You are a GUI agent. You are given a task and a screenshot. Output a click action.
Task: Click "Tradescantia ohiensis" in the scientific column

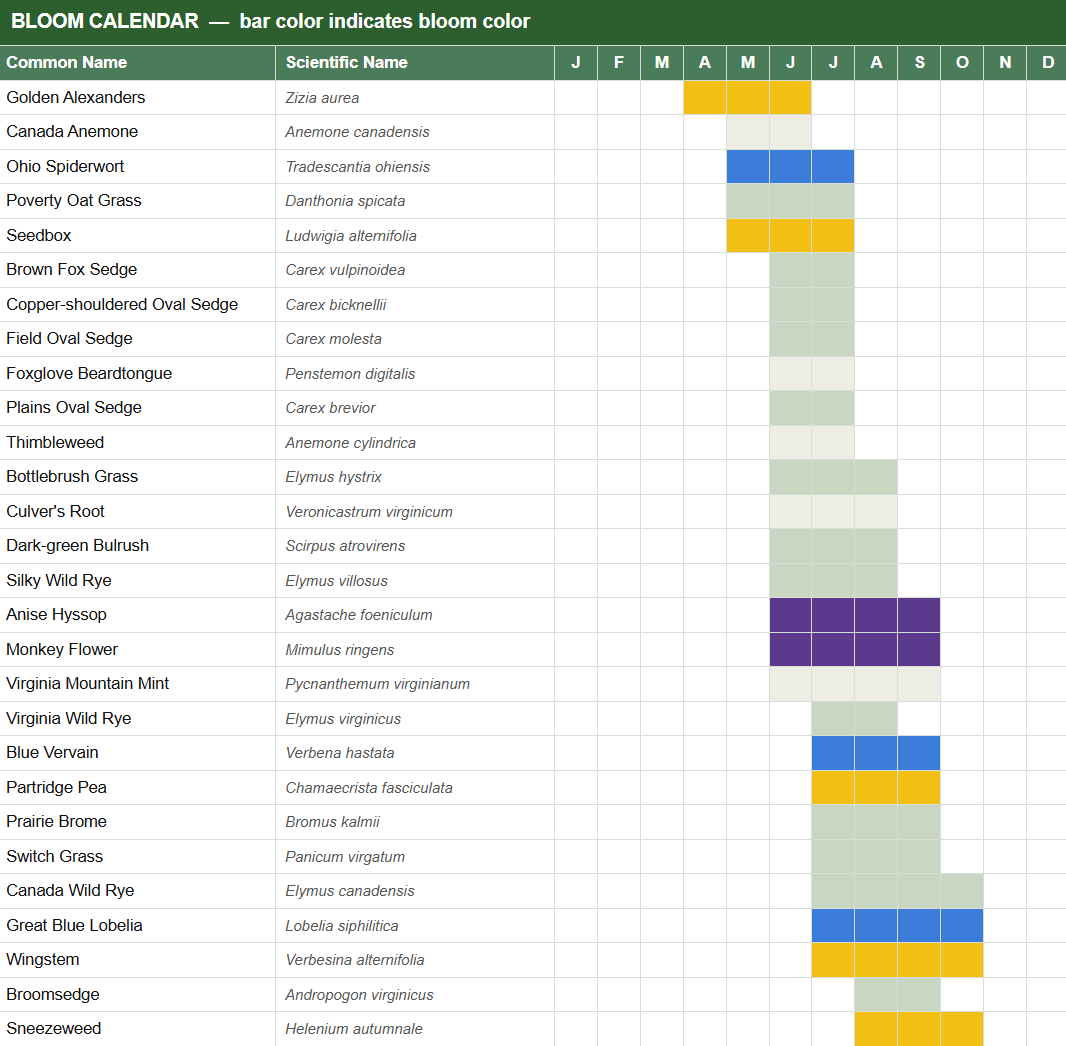pos(358,167)
